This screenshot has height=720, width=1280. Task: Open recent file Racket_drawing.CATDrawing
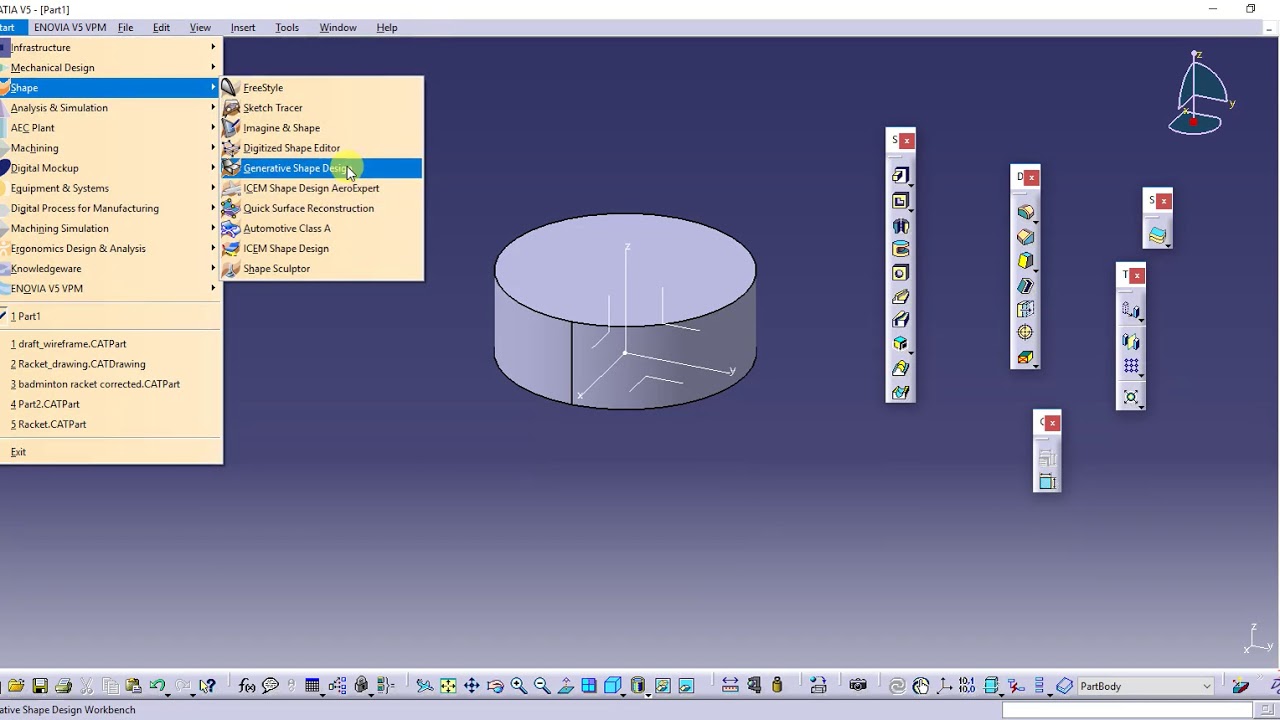tap(110, 364)
